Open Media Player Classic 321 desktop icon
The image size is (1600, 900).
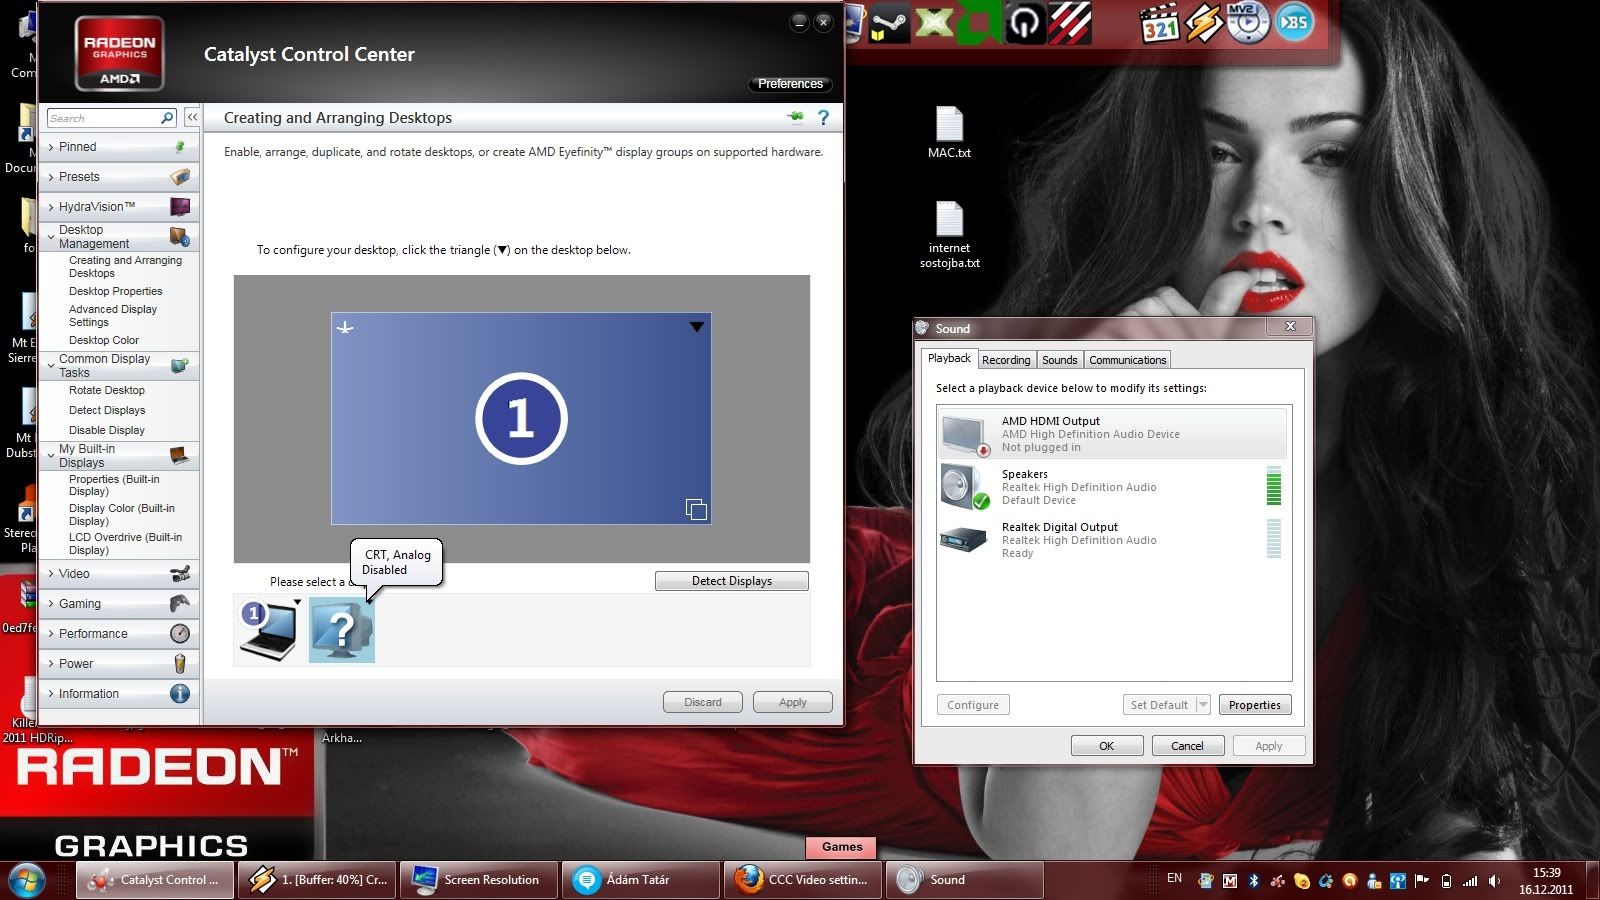1160,23
